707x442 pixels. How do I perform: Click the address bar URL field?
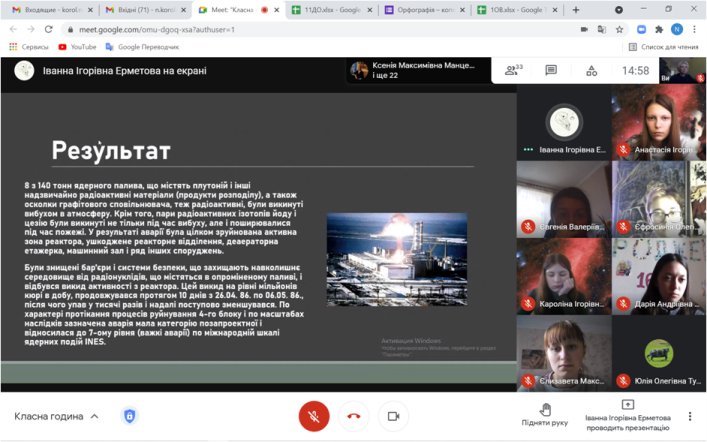click(x=300, y=29)
